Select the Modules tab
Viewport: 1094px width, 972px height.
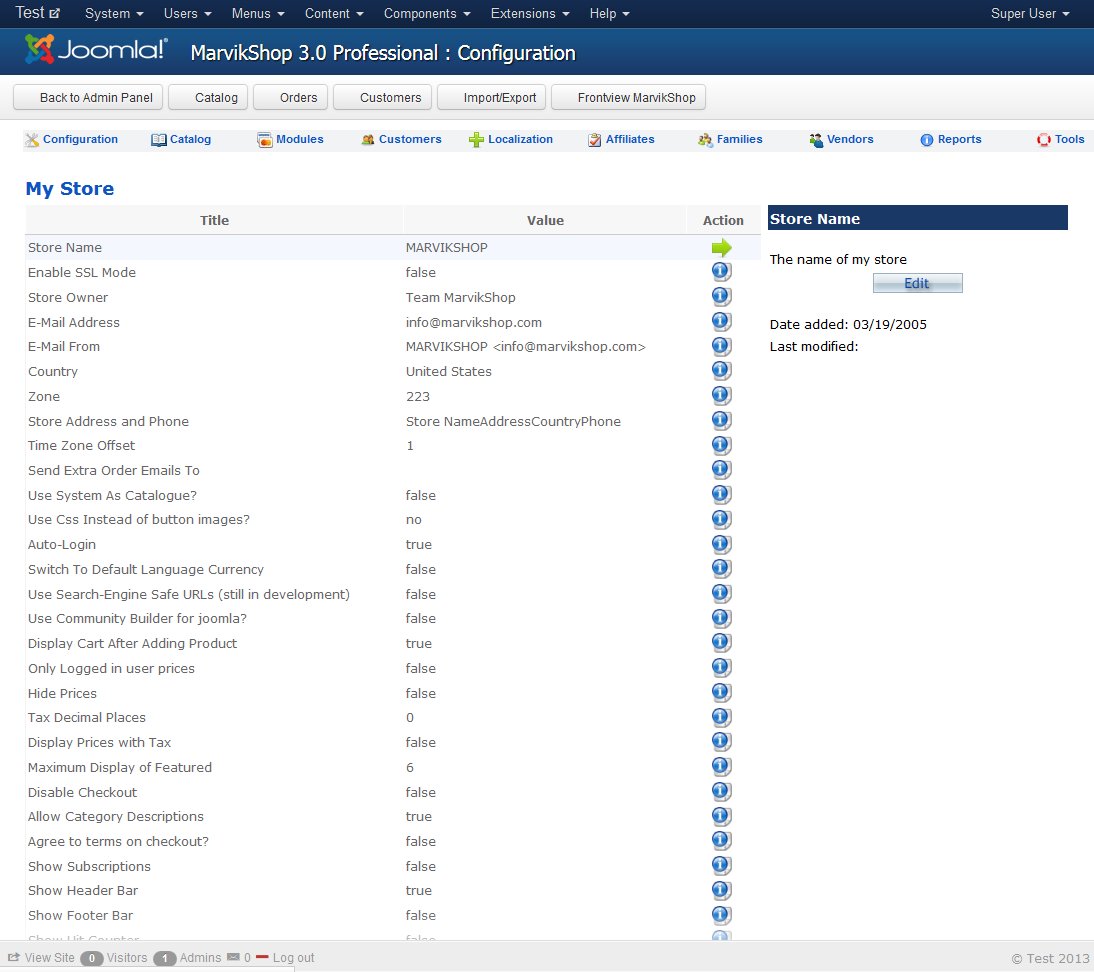[x=290, y=140]
